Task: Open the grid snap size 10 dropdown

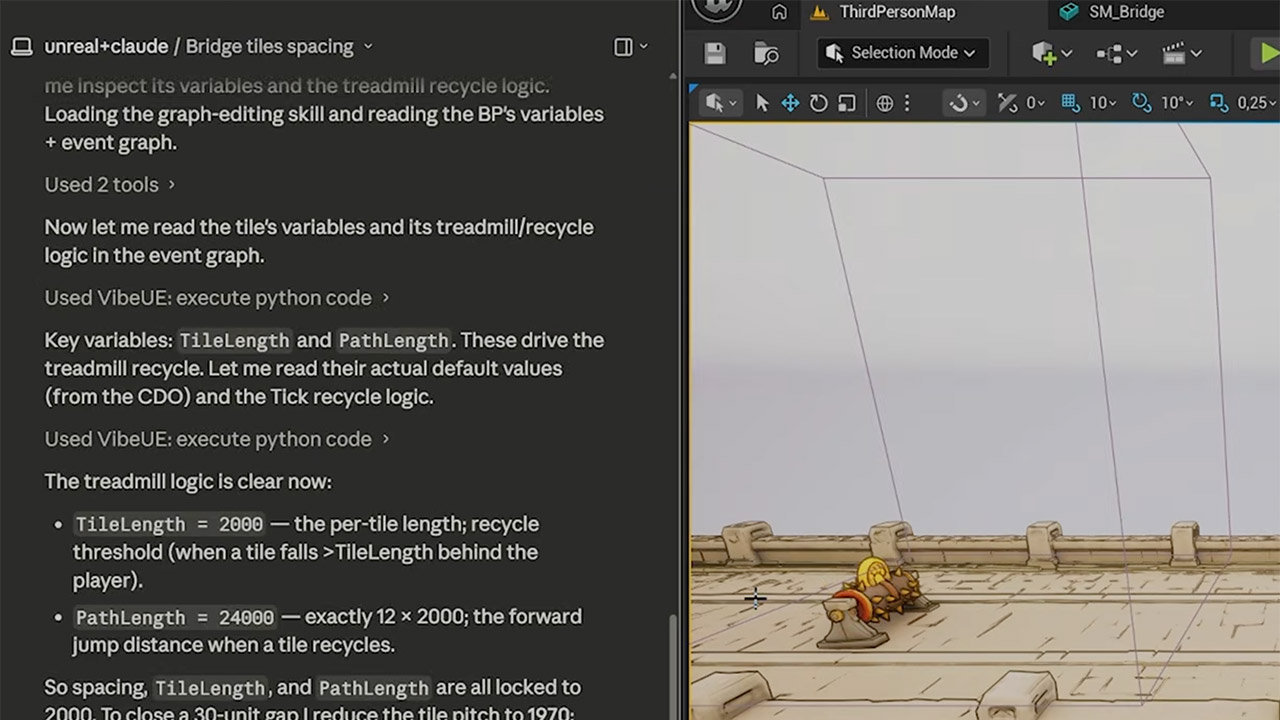Action: coord(1103,102)
